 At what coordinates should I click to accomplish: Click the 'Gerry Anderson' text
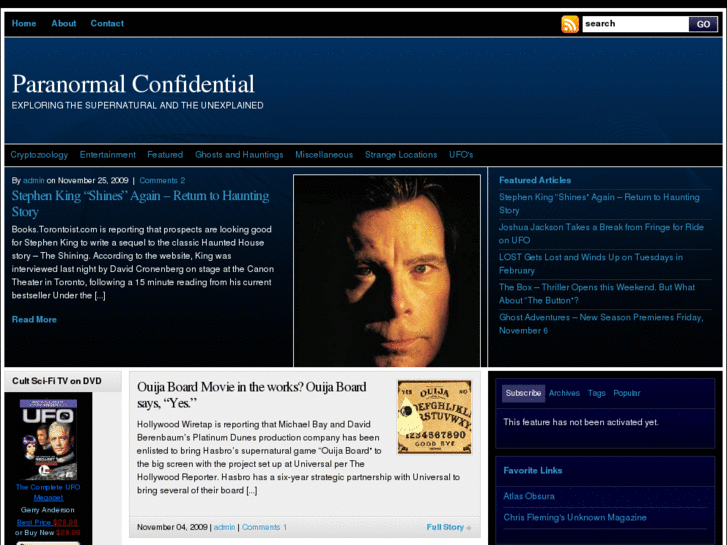[48, 510]
